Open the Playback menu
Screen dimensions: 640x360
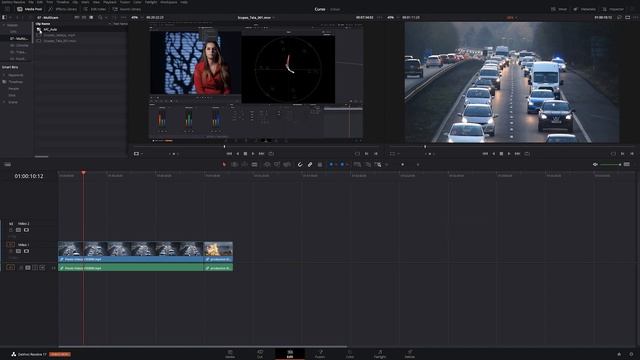pyautogui.click(x=110, y=2)
